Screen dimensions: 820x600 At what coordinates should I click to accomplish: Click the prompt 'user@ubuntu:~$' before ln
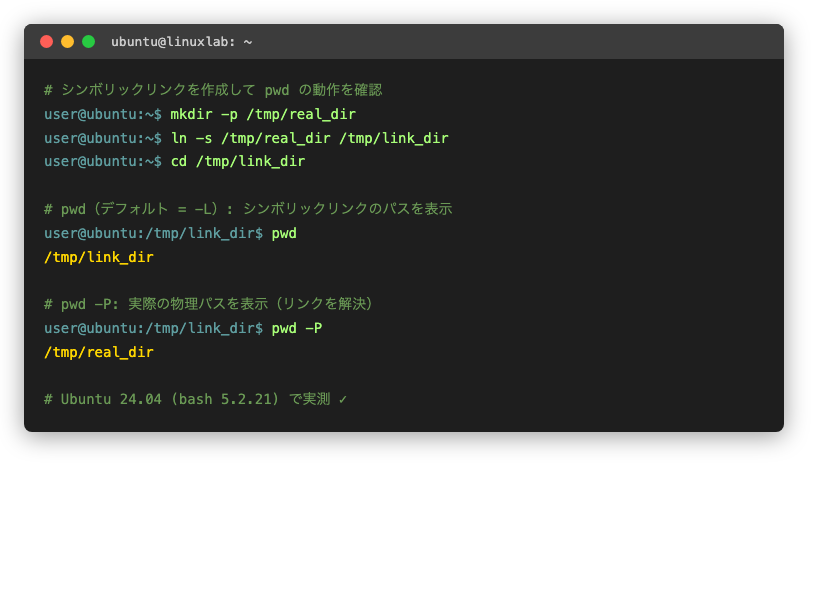[103, 138]
